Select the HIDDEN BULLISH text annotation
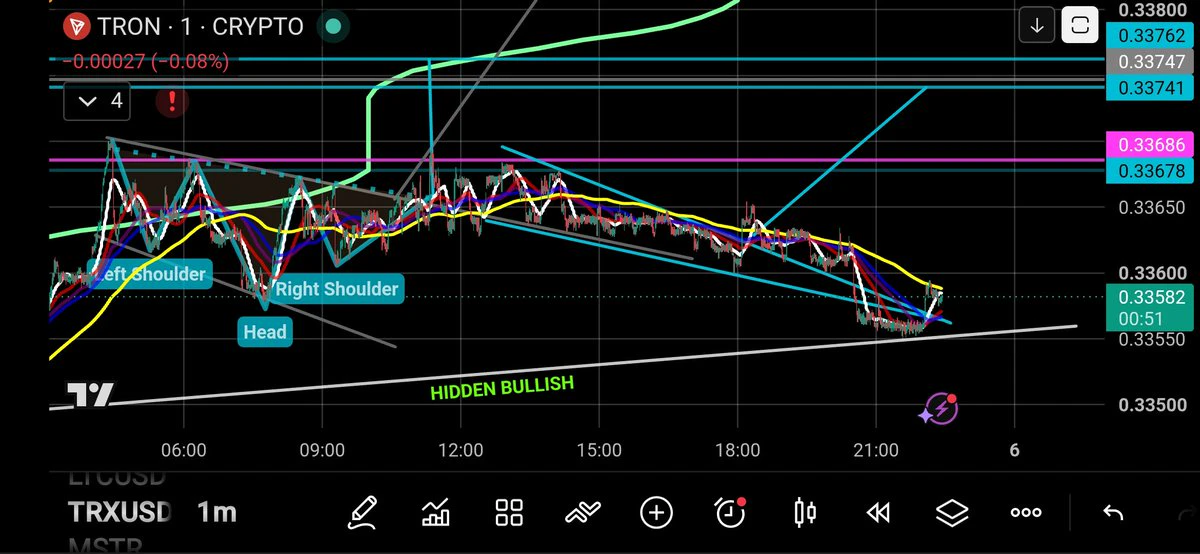 502,388
